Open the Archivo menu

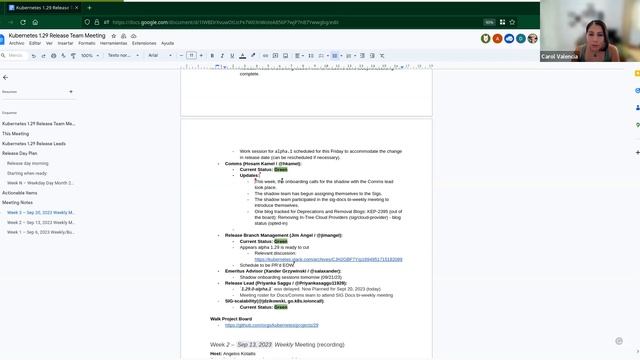coord(17,43)
